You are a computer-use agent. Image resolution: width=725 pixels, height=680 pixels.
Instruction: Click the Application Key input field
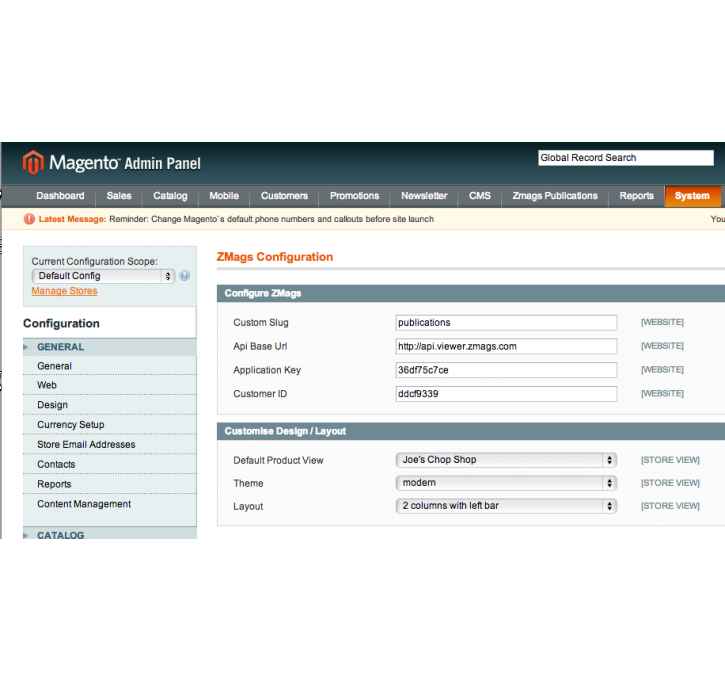coord(506,370)
